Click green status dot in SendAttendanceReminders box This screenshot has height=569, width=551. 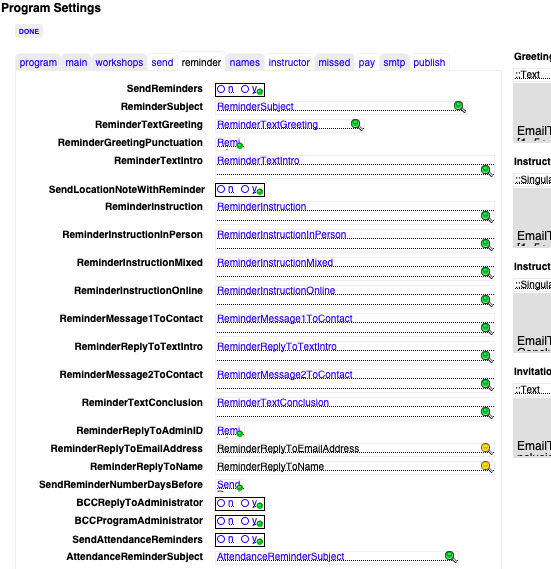(260, 542)
